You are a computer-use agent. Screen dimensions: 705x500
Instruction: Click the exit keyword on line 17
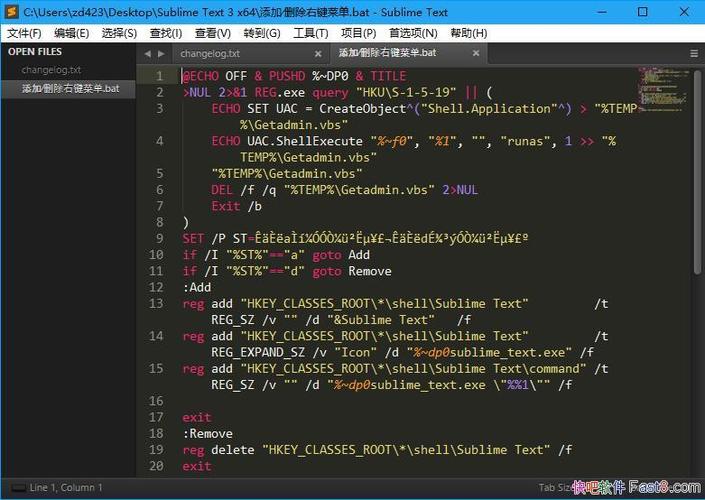point(197,417)
